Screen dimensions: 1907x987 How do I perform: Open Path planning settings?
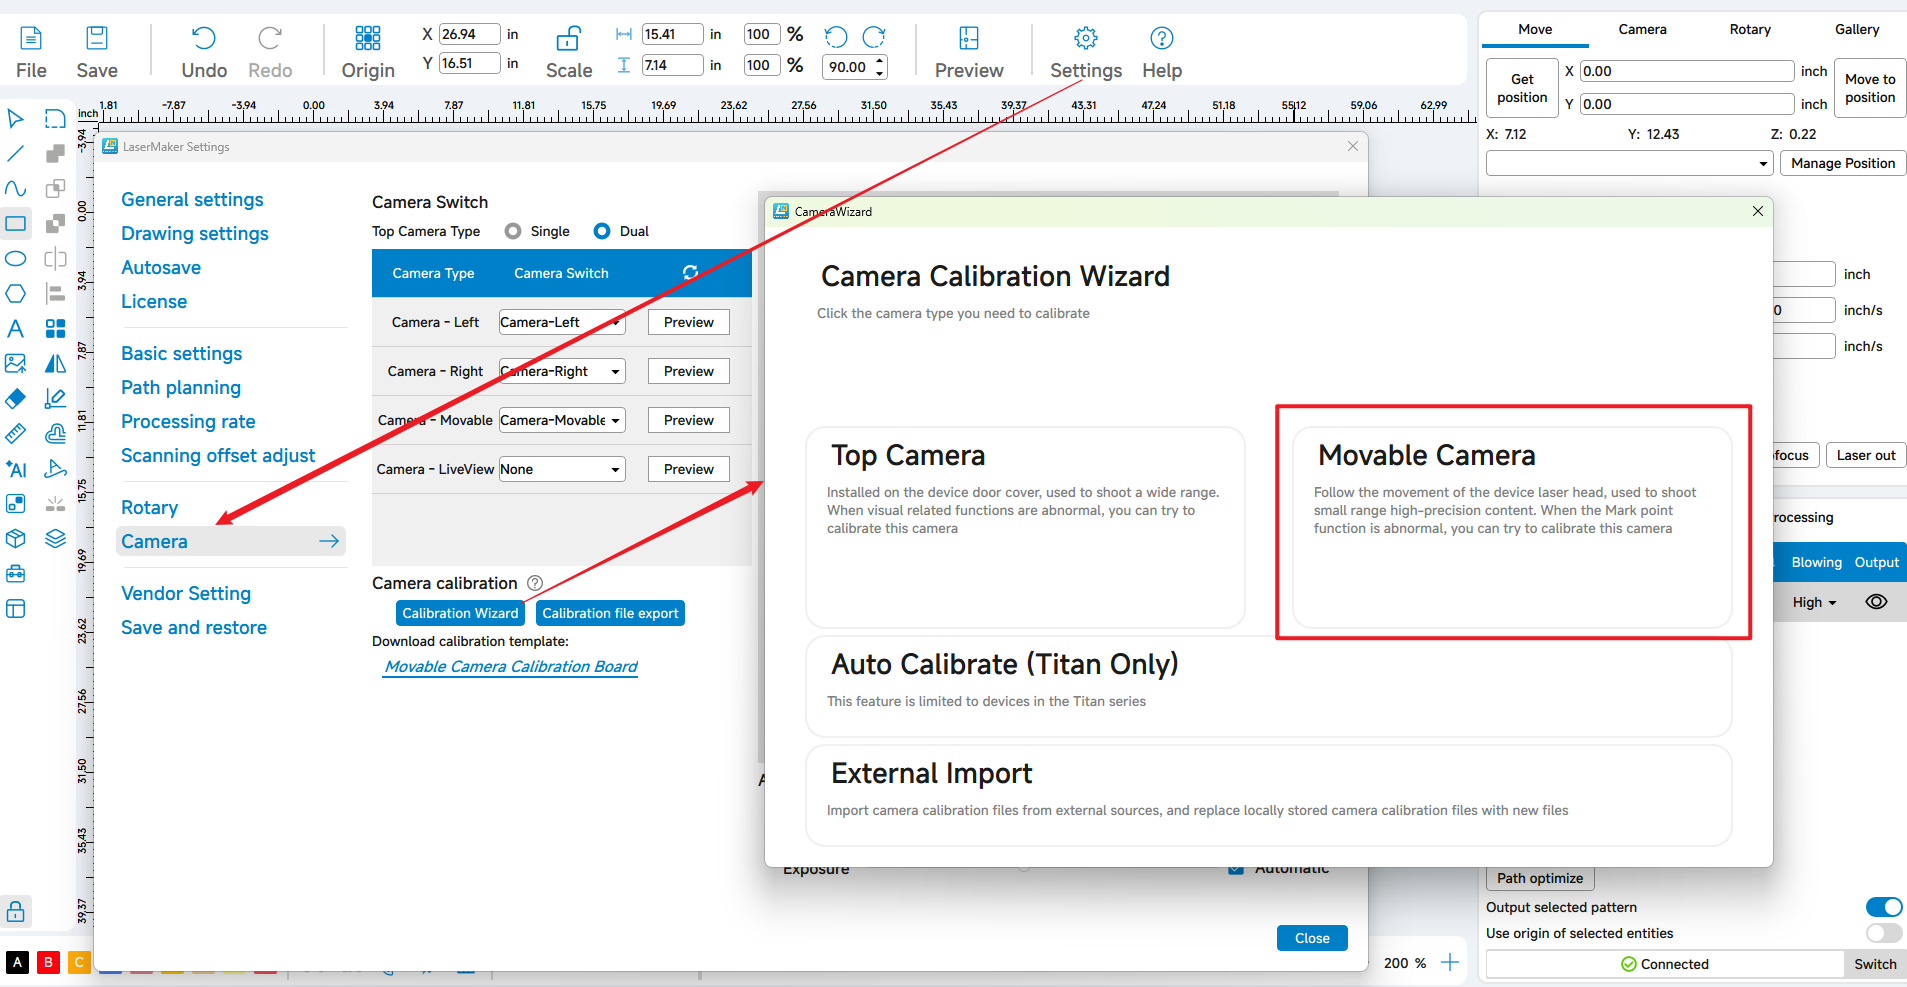pos(181,387)
